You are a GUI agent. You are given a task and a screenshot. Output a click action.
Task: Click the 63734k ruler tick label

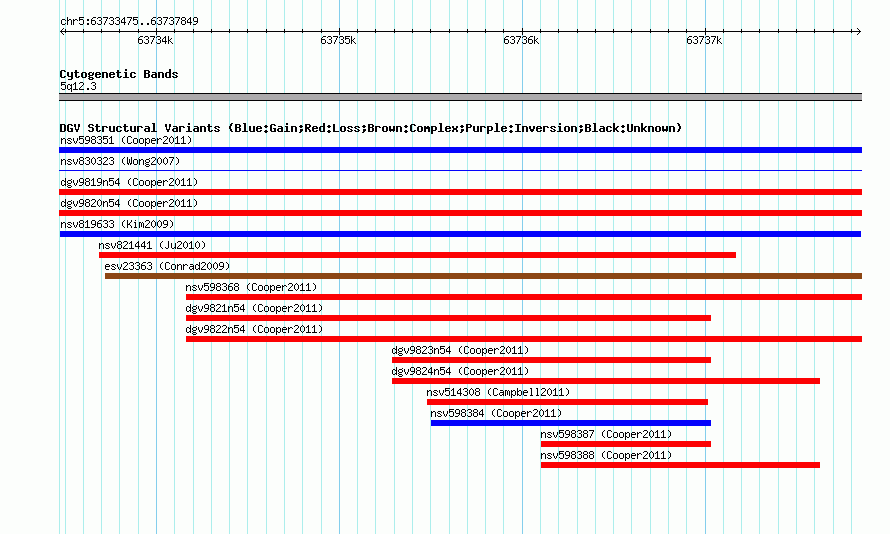tap(156, 40)
